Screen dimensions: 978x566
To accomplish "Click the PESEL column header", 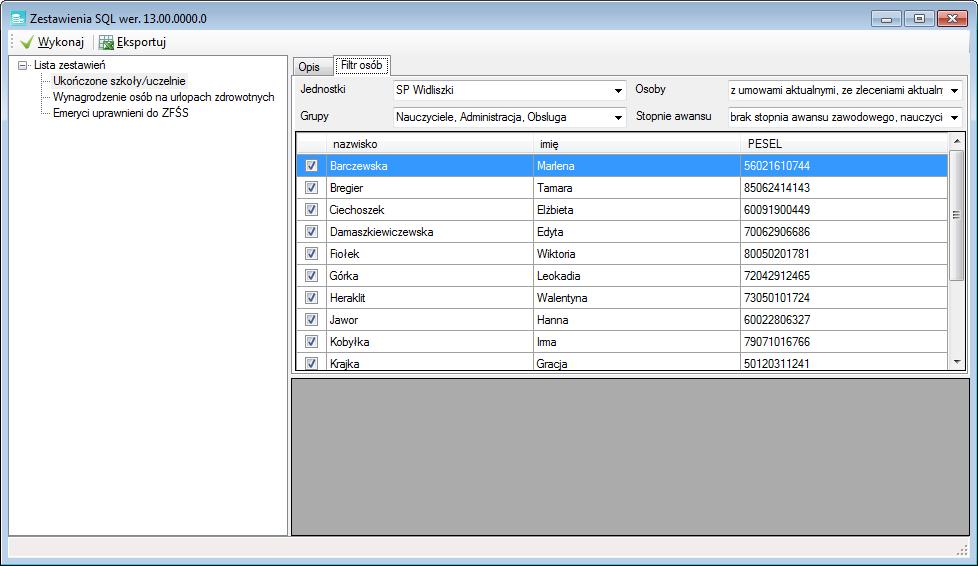I will click(x=844, y=144).
